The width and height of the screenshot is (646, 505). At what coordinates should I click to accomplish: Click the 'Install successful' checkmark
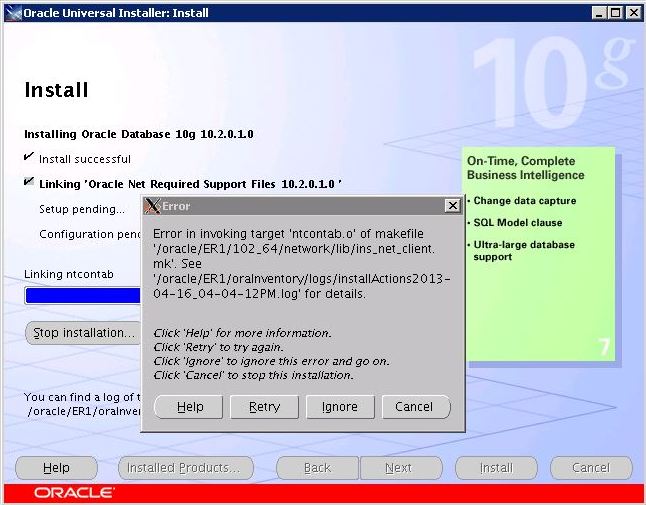point(28,157)
